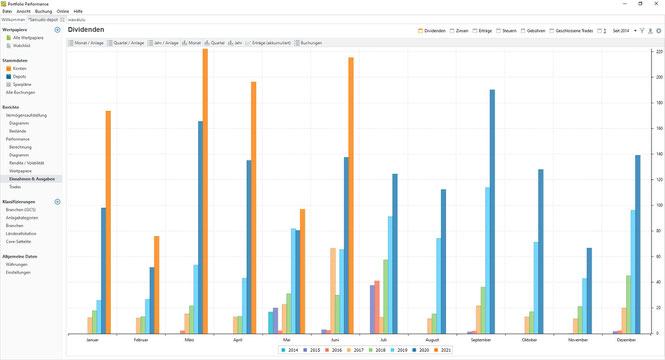Image resolution: width=665 pixels, height=360 pixels.
Task: Click the 2014 legend color swatch
Action: pyautogui.click(x=283, y=350)
